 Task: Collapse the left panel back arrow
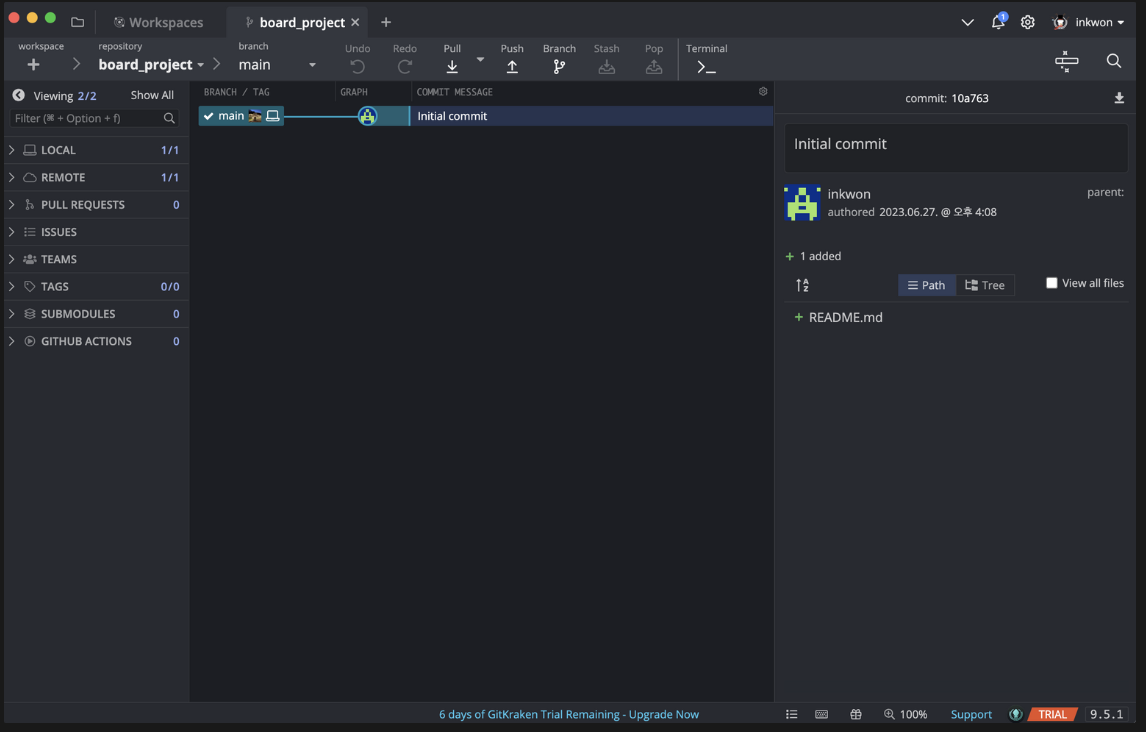click(18, 95)
